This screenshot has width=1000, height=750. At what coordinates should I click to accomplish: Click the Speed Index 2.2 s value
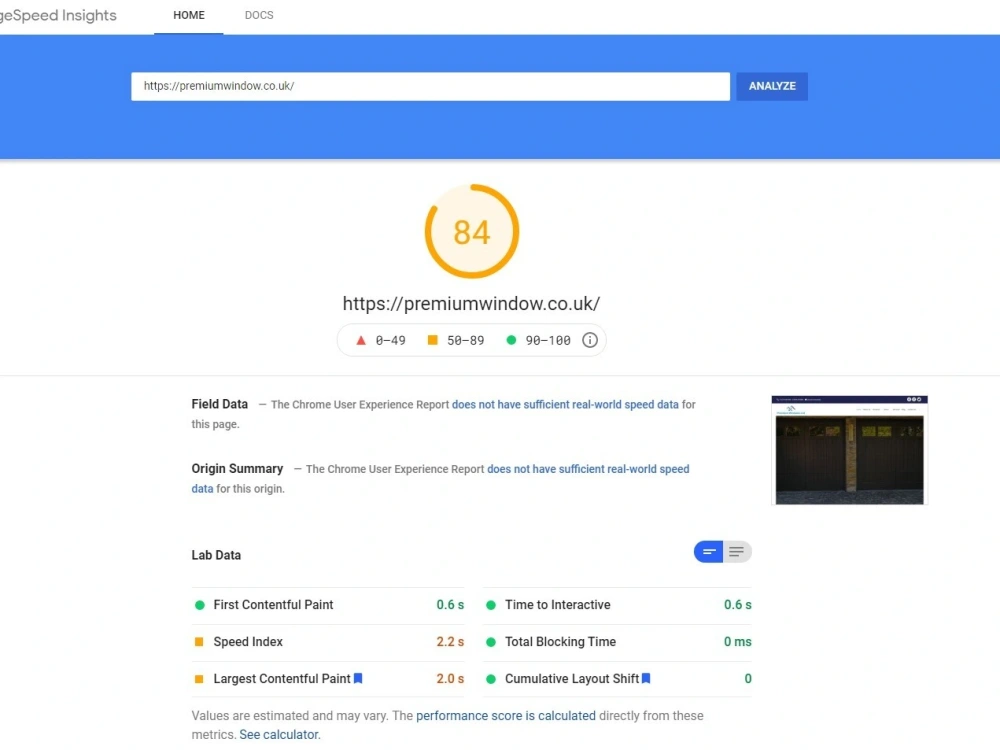click(x=450, y=642)
